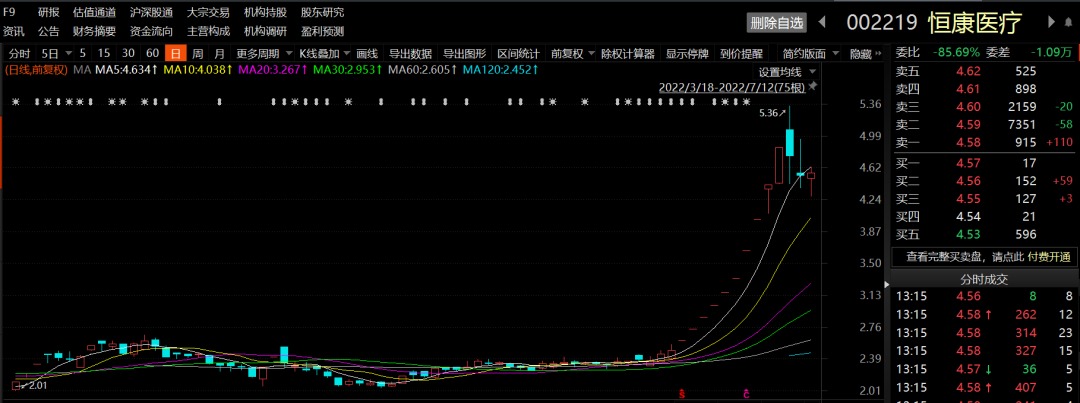Image resolution: width=1080 pixels, height=403 pixels.
Task: Open 沪深股通 in the top menu
Action: pos(152,12)
